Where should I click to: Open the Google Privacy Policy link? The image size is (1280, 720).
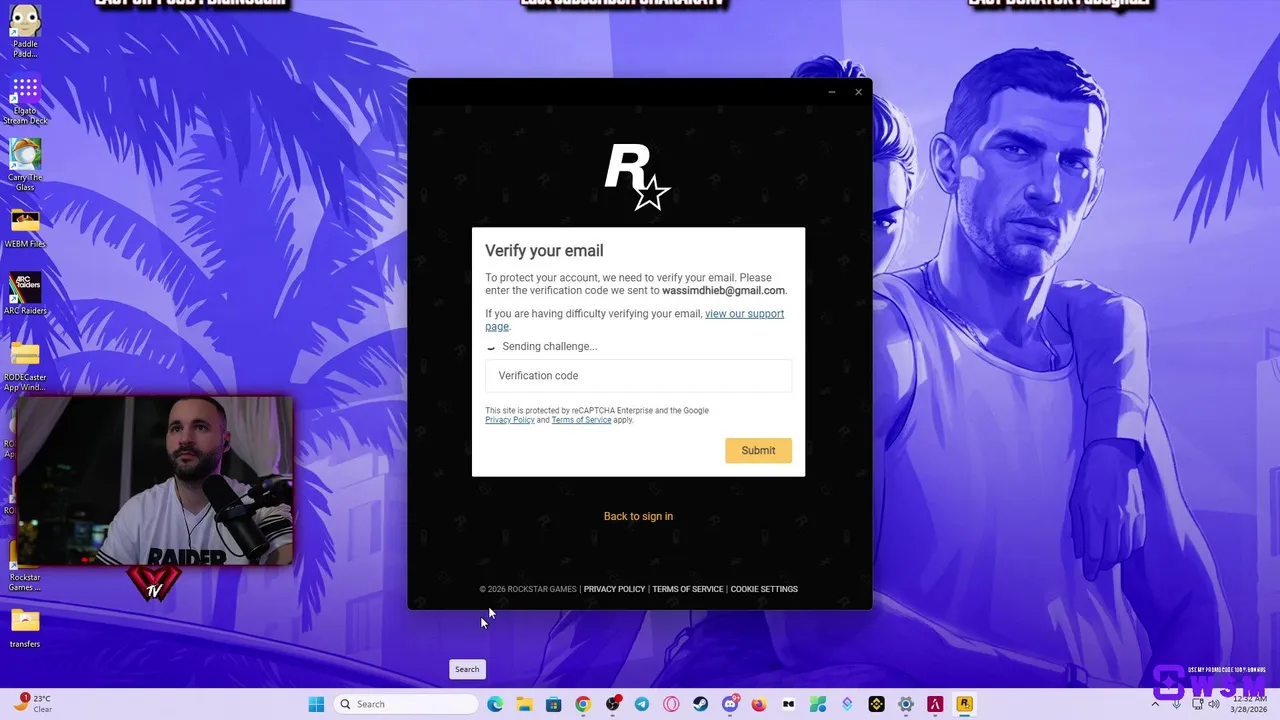[510, 420]
